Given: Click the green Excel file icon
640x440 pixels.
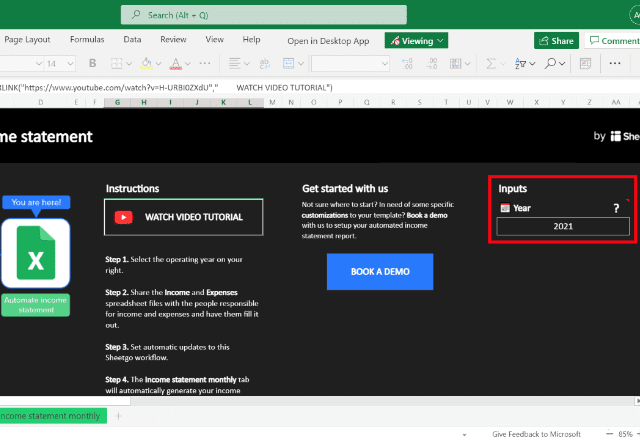Looking at the screenshot, I should tap(36, 253).
